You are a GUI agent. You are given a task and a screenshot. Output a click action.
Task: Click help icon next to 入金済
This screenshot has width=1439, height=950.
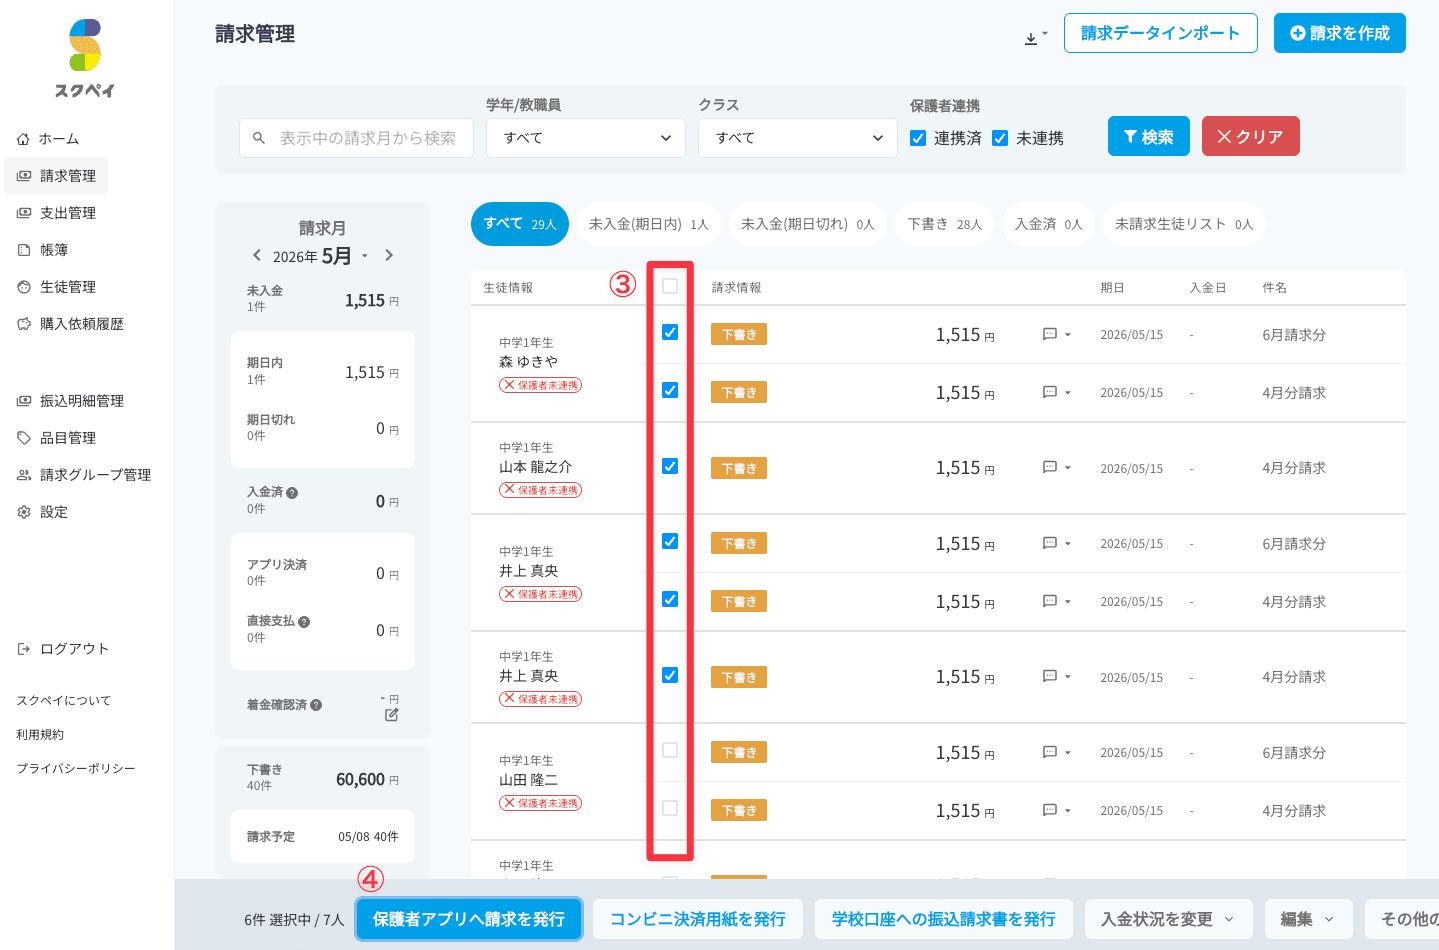[292, 493]
